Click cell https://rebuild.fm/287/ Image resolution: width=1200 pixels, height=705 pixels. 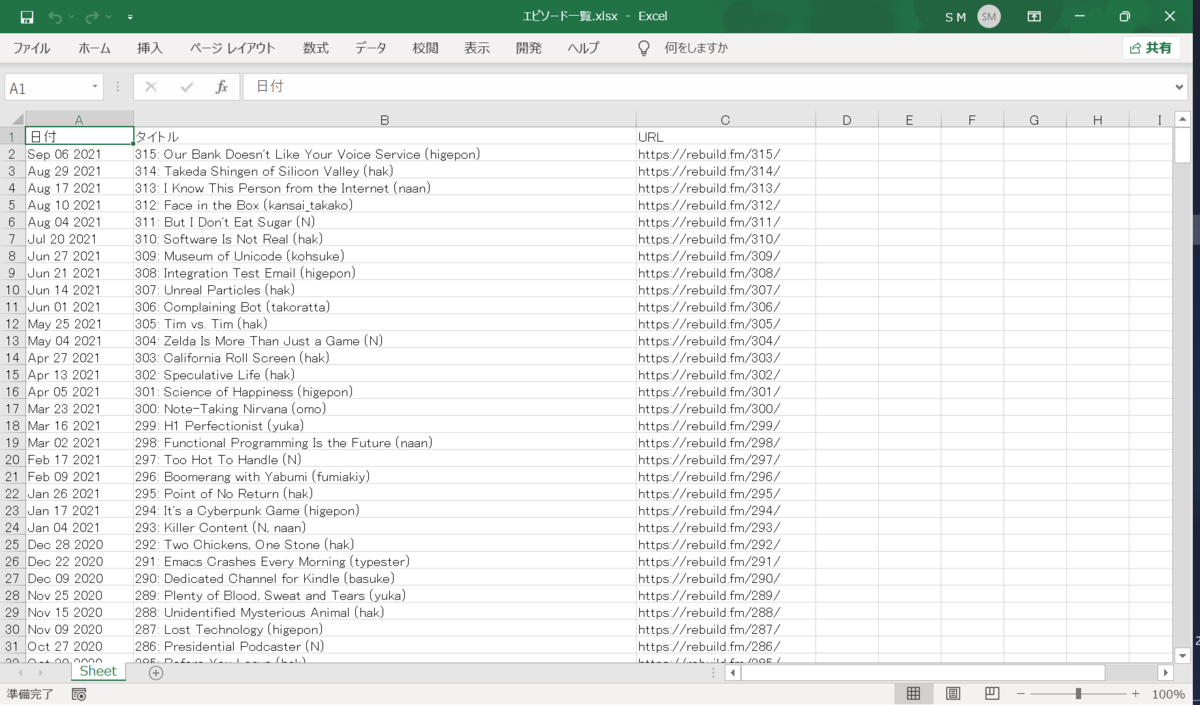click(x=726, y=630)
